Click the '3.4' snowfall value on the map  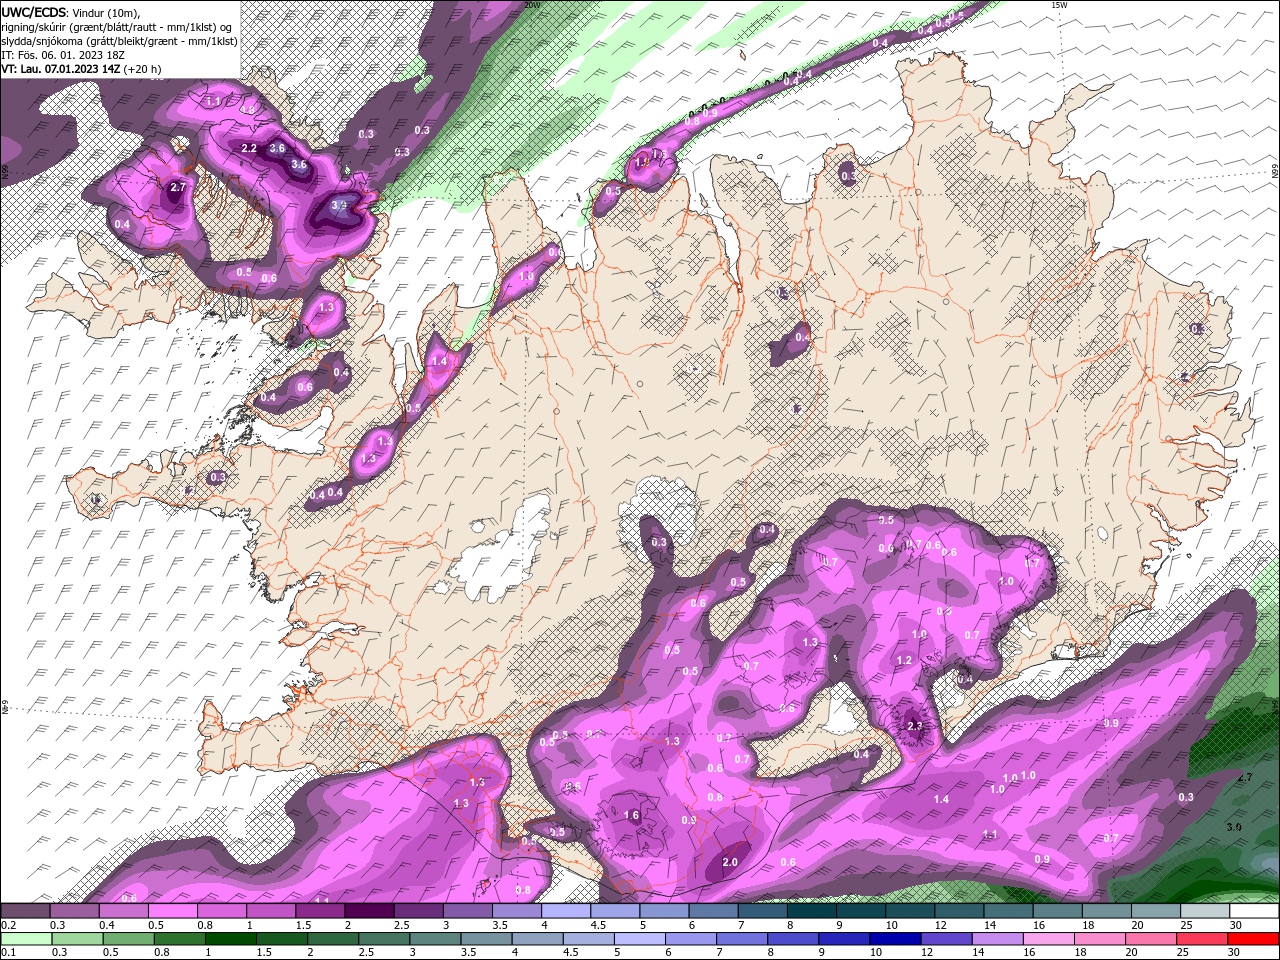pos(339,205)
